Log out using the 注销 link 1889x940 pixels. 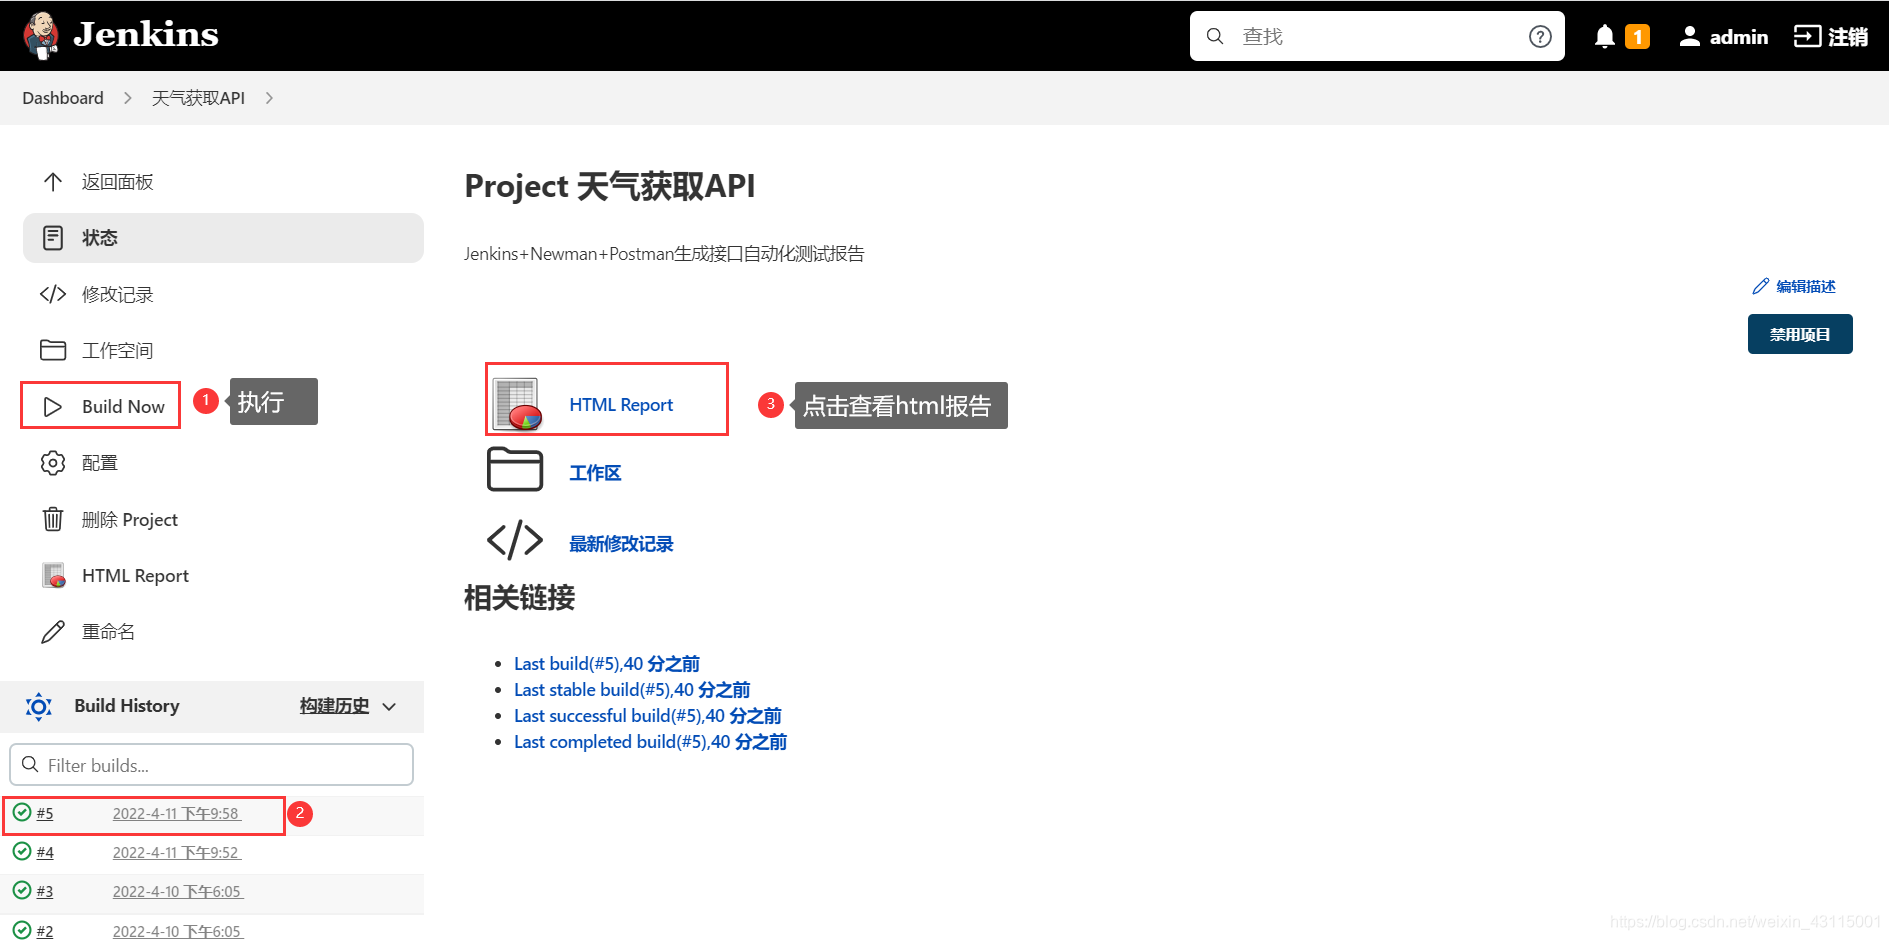(x=1831, y=36)
